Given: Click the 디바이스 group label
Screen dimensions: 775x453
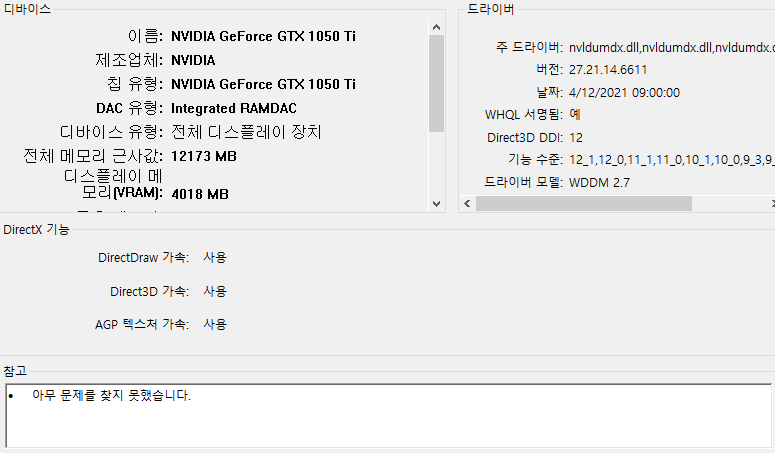Looking at the screenshot, I should tap(27, 9).
